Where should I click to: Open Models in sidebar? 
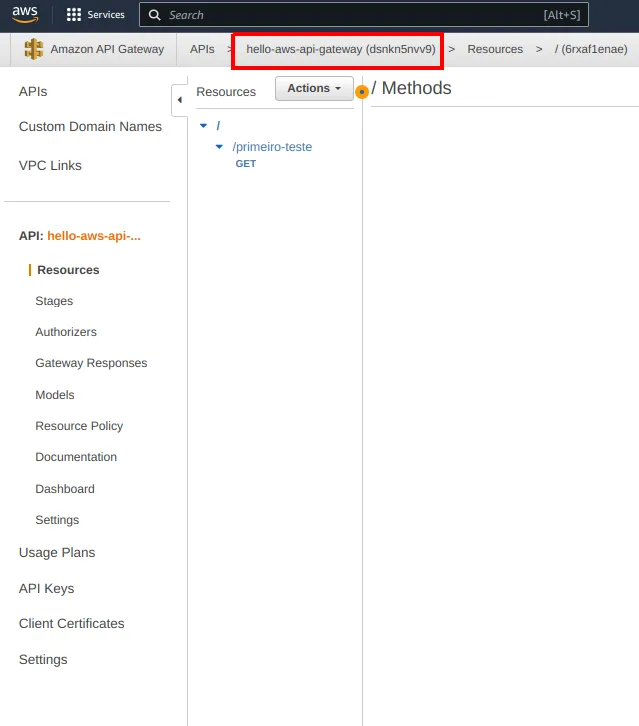[55, 395]
